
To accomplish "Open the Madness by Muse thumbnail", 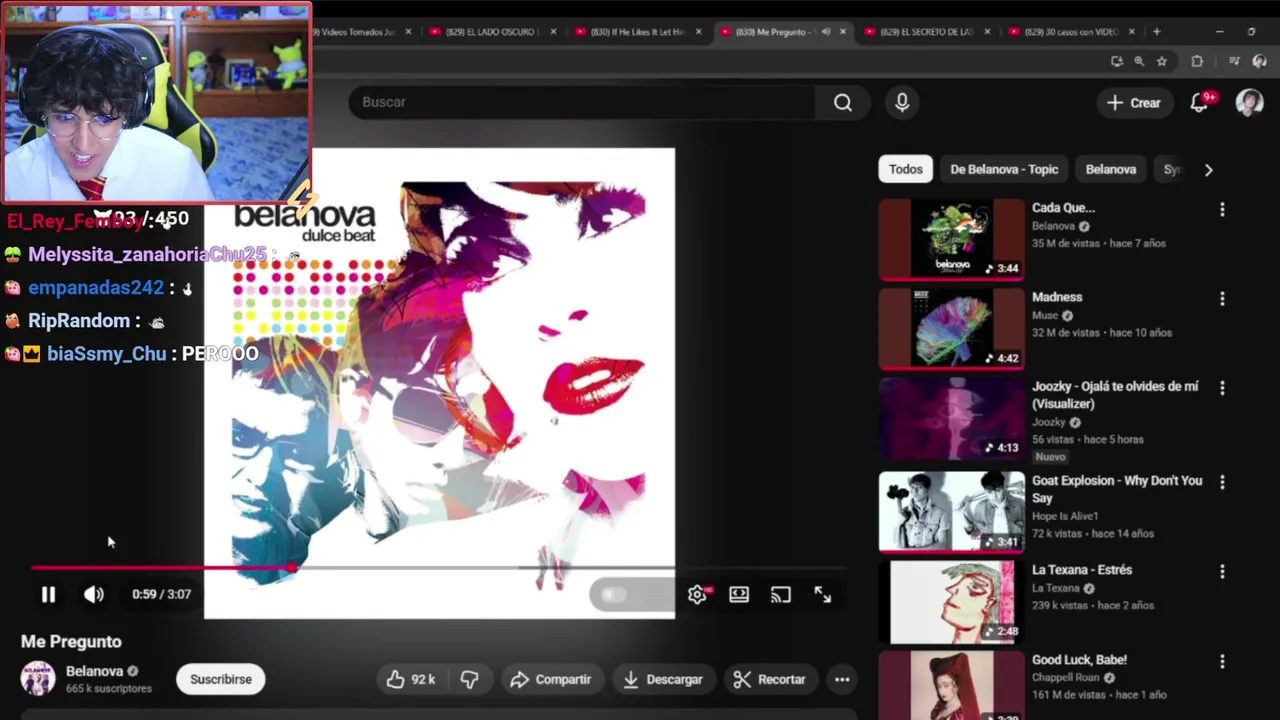I will [952, 329].
